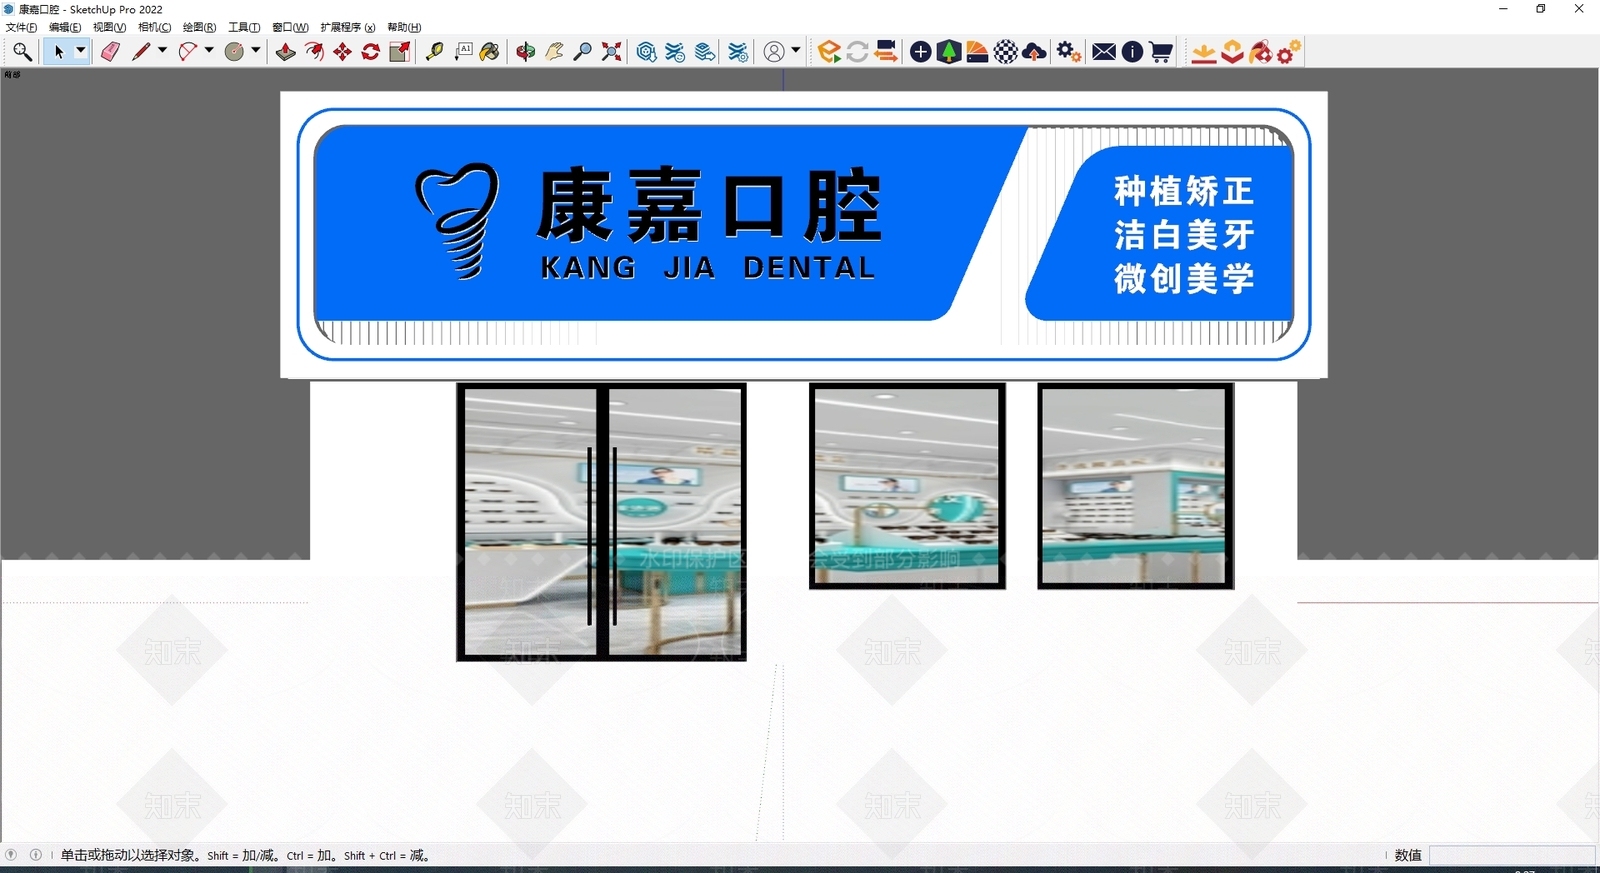Select the Move tool with red arrows
This screenshot has width=1600, height=873.
342,52
